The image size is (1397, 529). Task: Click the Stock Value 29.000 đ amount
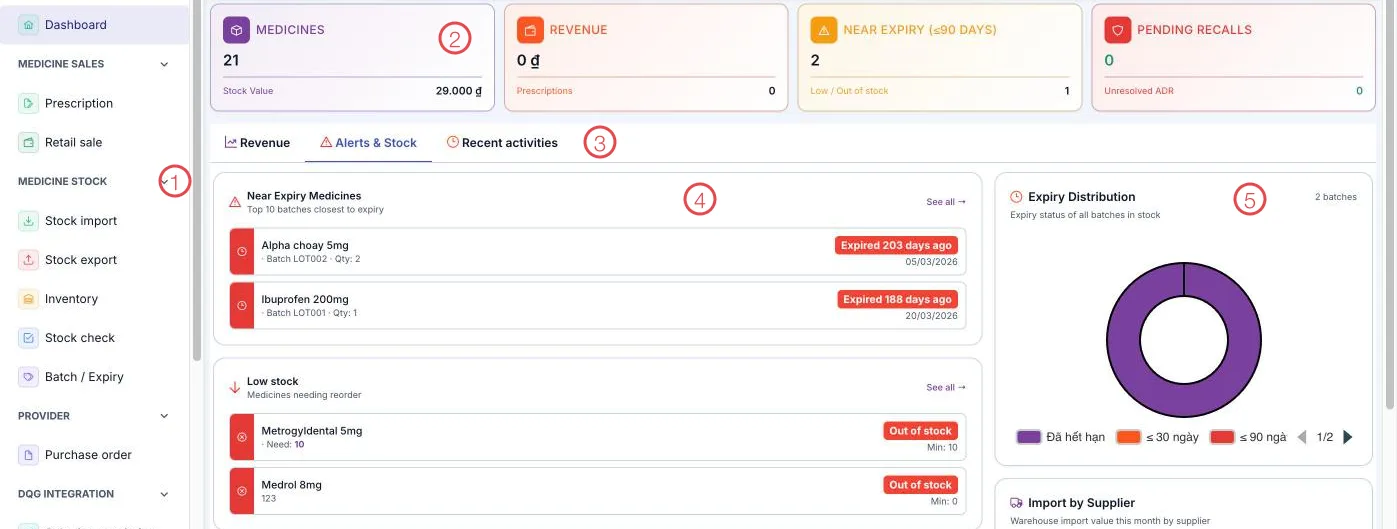[459, 91]
